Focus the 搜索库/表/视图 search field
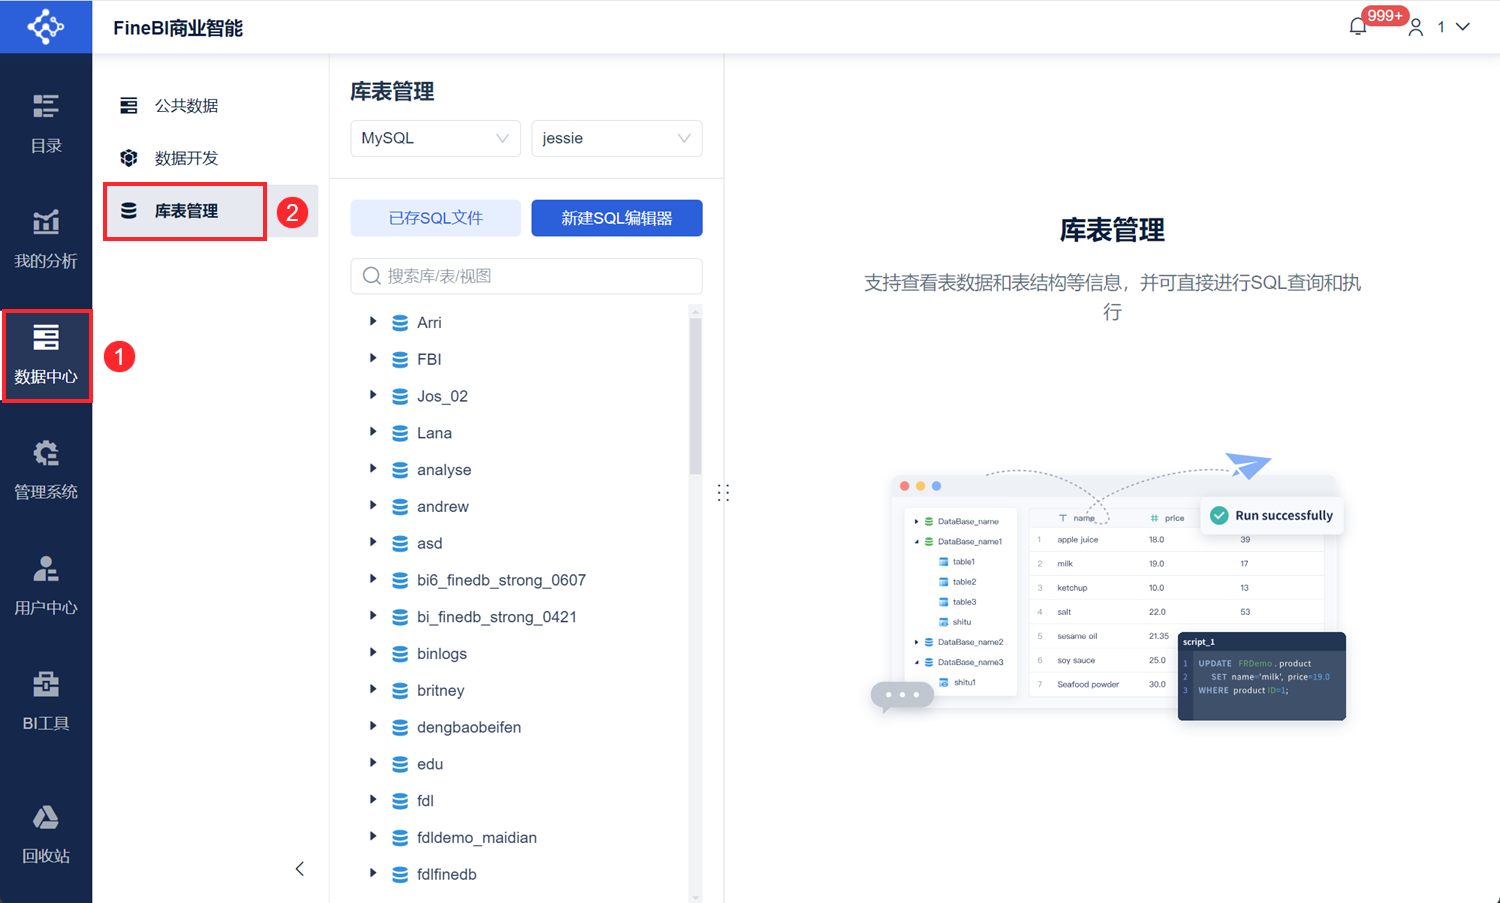 coord(526,276)
